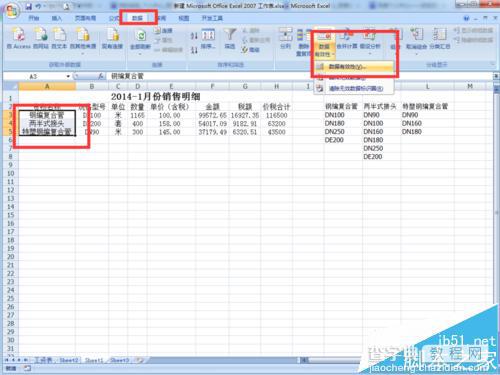The width and height of the screenshot is (500, 375).
Task: Sort ascending A to Z
Action: 194,36
